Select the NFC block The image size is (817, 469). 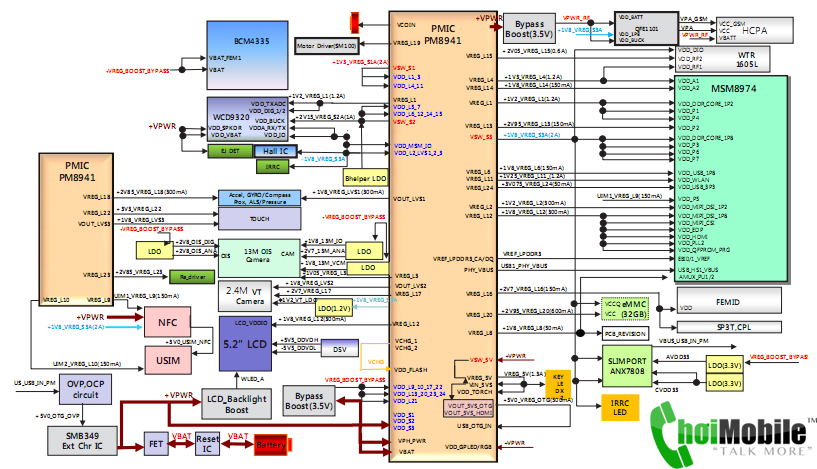(x=167, y=322)
